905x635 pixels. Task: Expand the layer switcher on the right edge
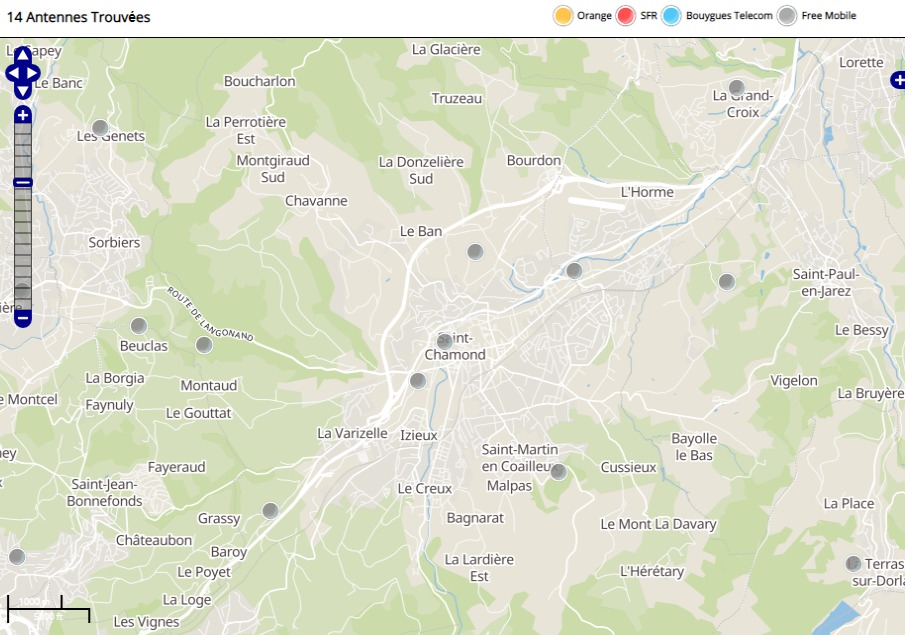(898, 80)
